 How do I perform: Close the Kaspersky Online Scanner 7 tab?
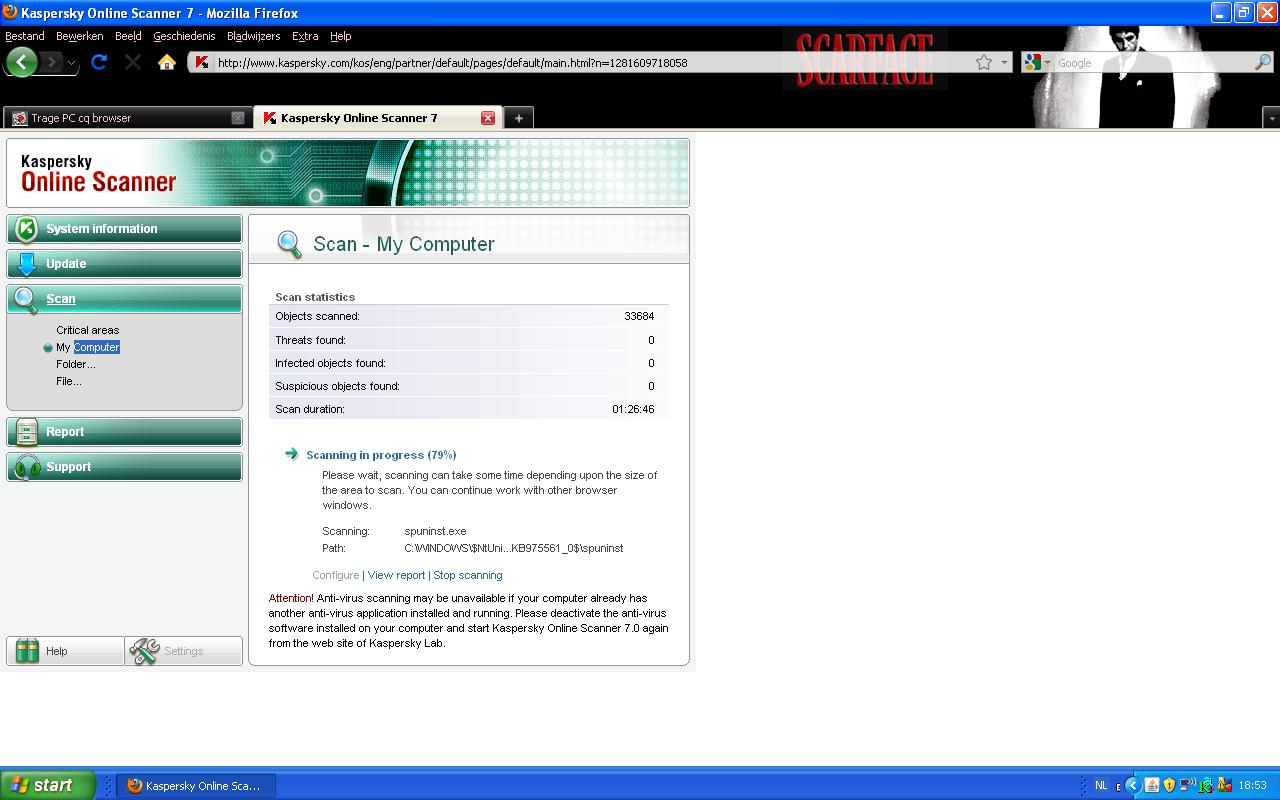pyautogui.click(x=488, y=118)
